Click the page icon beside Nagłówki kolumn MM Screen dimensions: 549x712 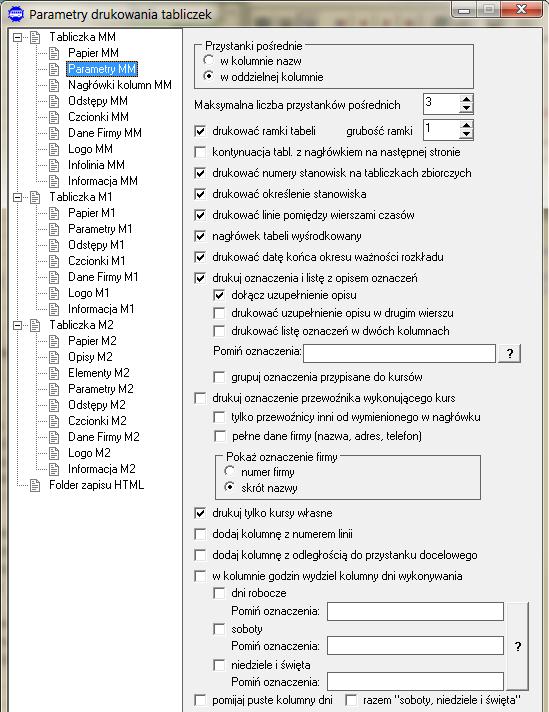point(54,85)
